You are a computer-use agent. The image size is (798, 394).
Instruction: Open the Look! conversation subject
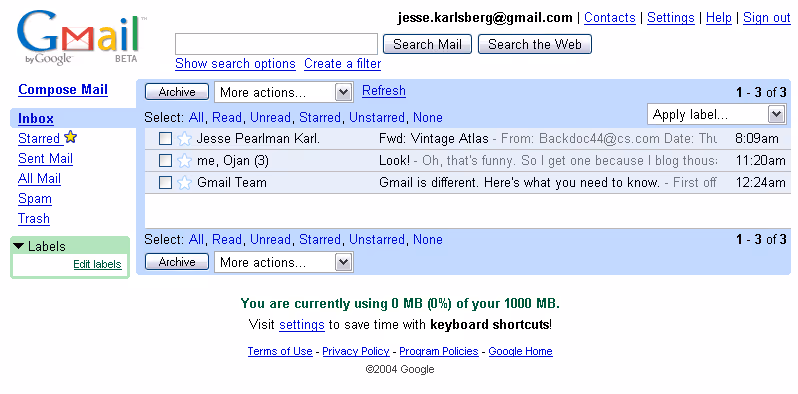[x=394, y=161]
